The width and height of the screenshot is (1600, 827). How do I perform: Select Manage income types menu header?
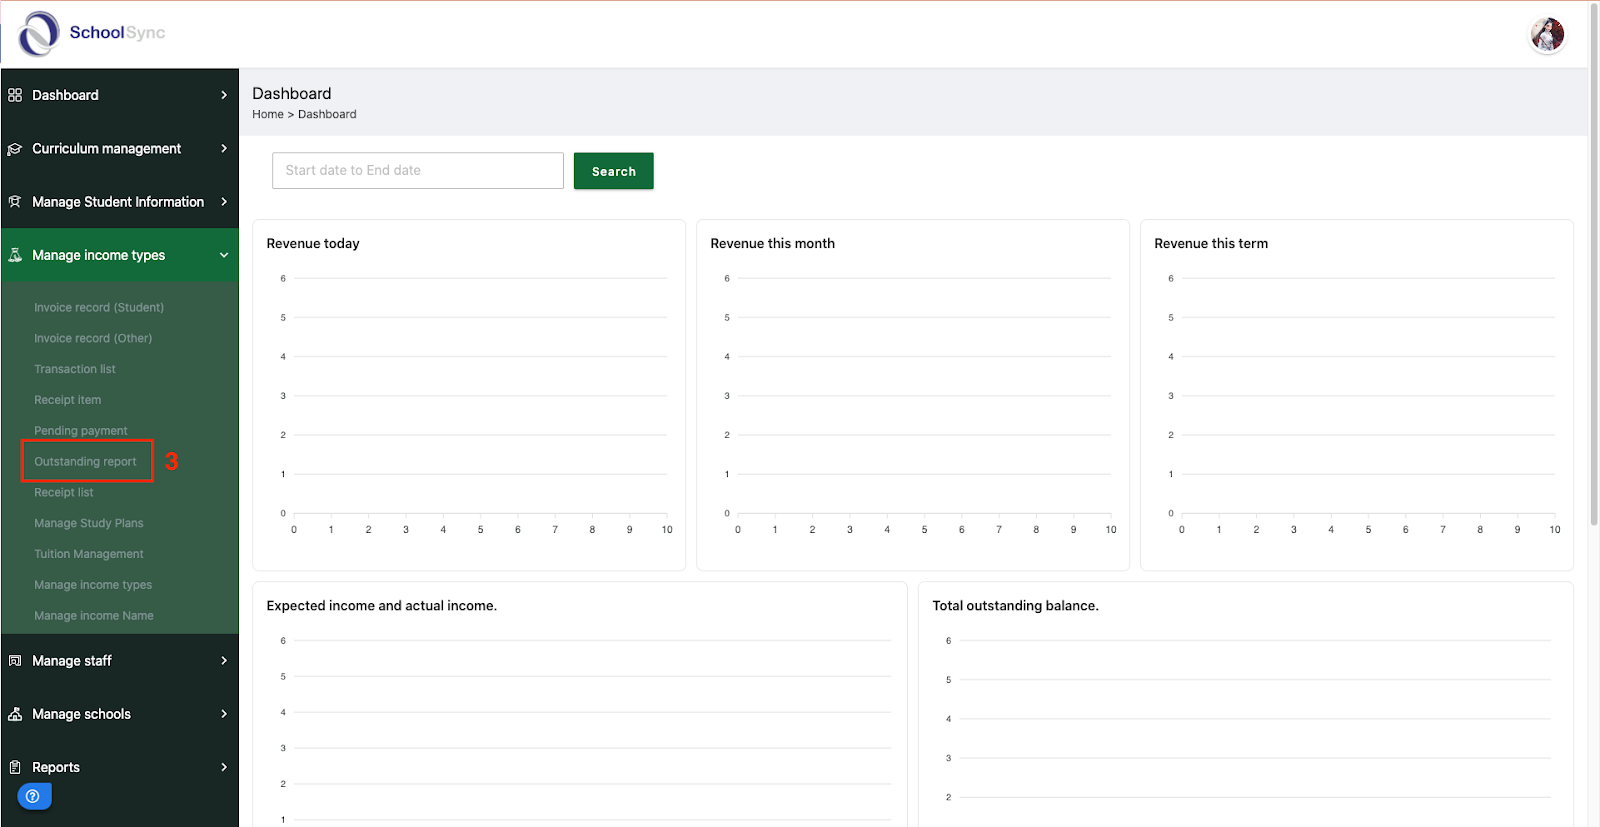(120, 255)
